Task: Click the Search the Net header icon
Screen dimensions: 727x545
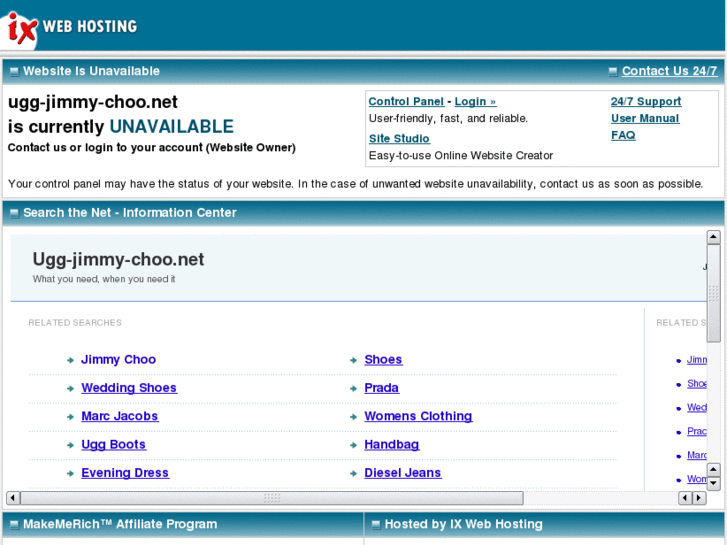Action: pyautogui.click(x=14, y=213)
